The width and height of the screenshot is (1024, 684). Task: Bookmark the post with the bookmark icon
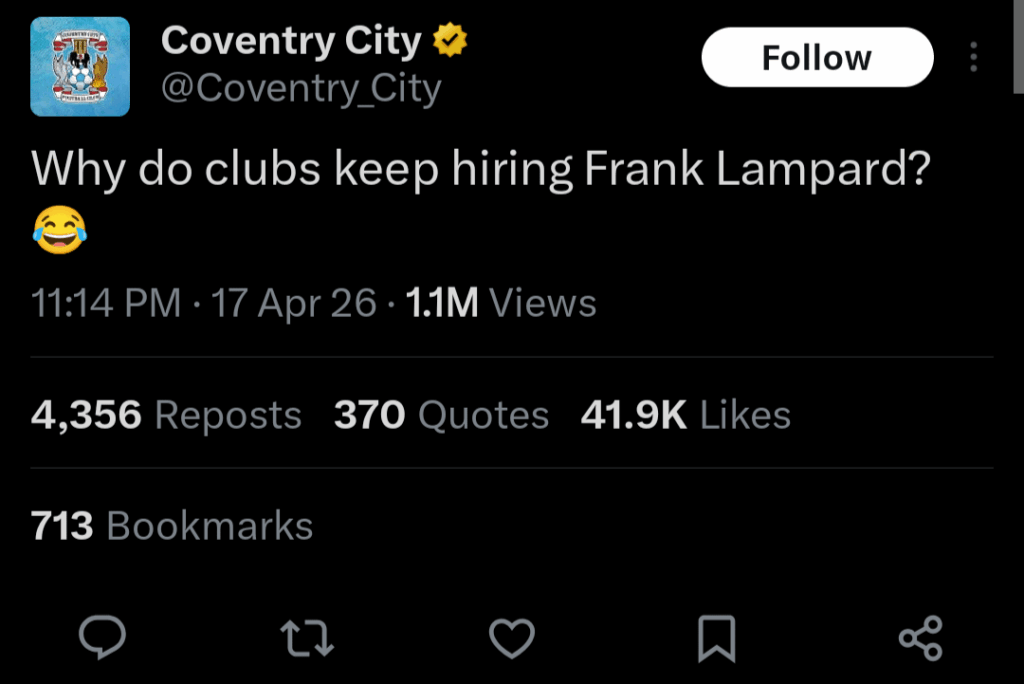click(717, 635)
